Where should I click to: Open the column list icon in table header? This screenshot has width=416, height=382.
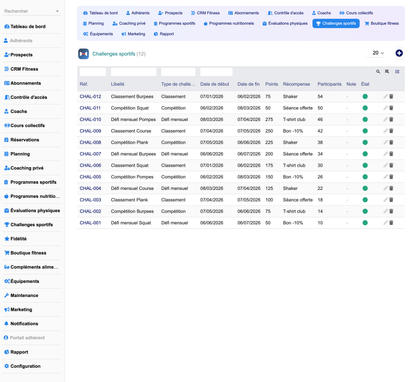(397, 72)
